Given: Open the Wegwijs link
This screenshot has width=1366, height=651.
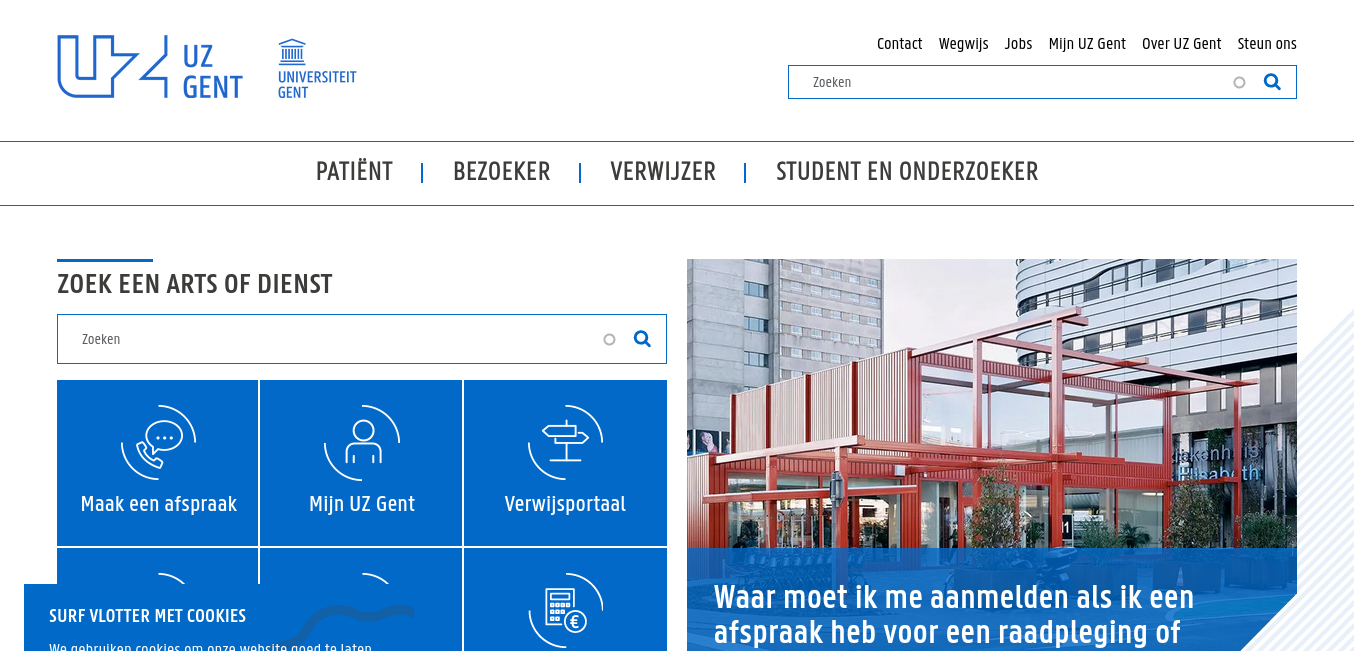Looking at the screenshot, I should (x=963, y=44).
